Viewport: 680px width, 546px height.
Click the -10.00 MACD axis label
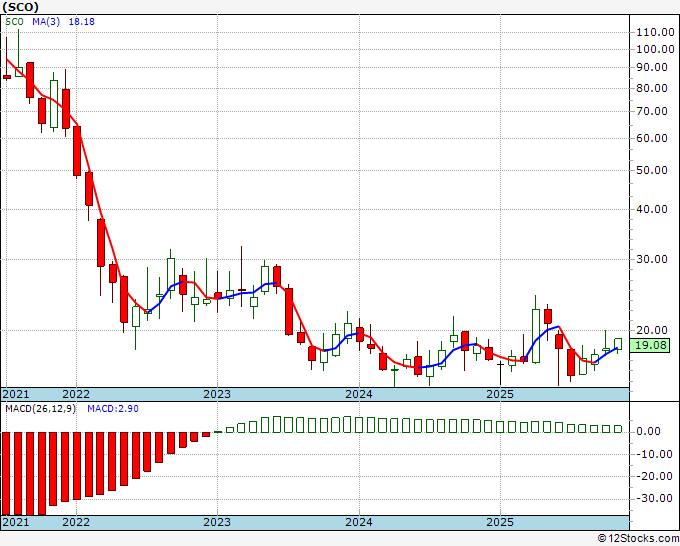653,454
